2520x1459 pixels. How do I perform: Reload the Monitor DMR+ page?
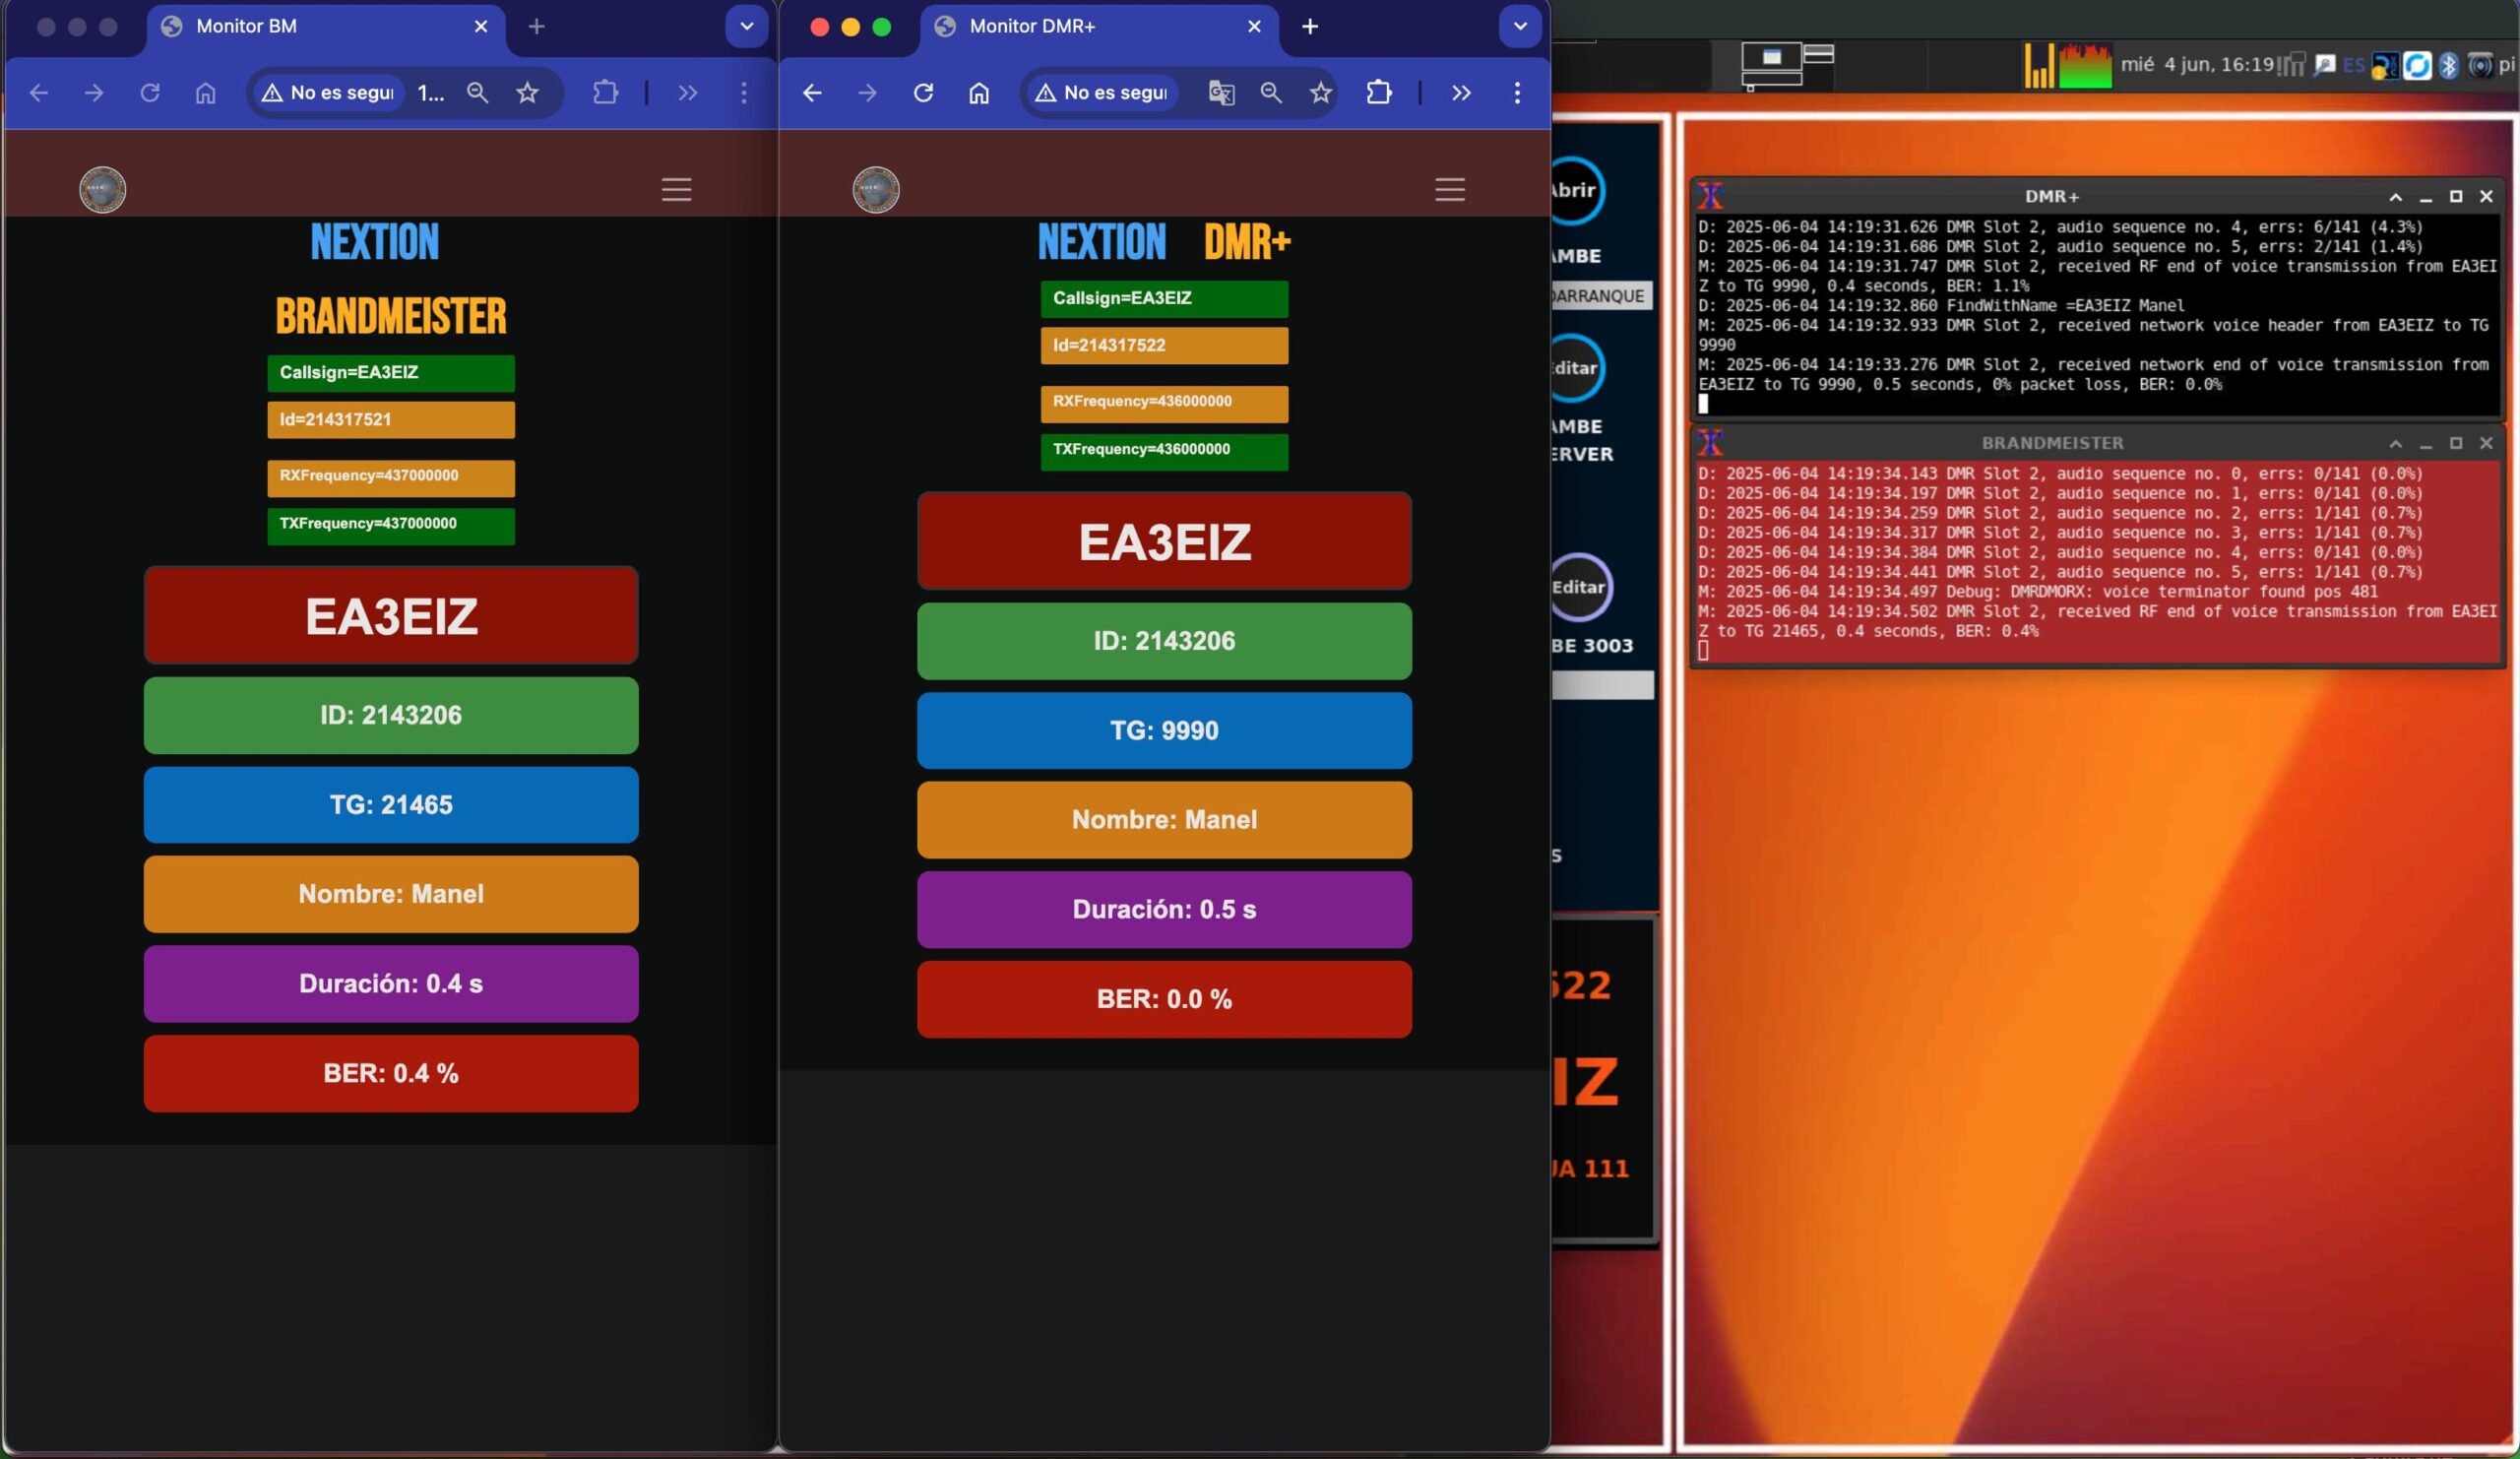tap(923, 93)
